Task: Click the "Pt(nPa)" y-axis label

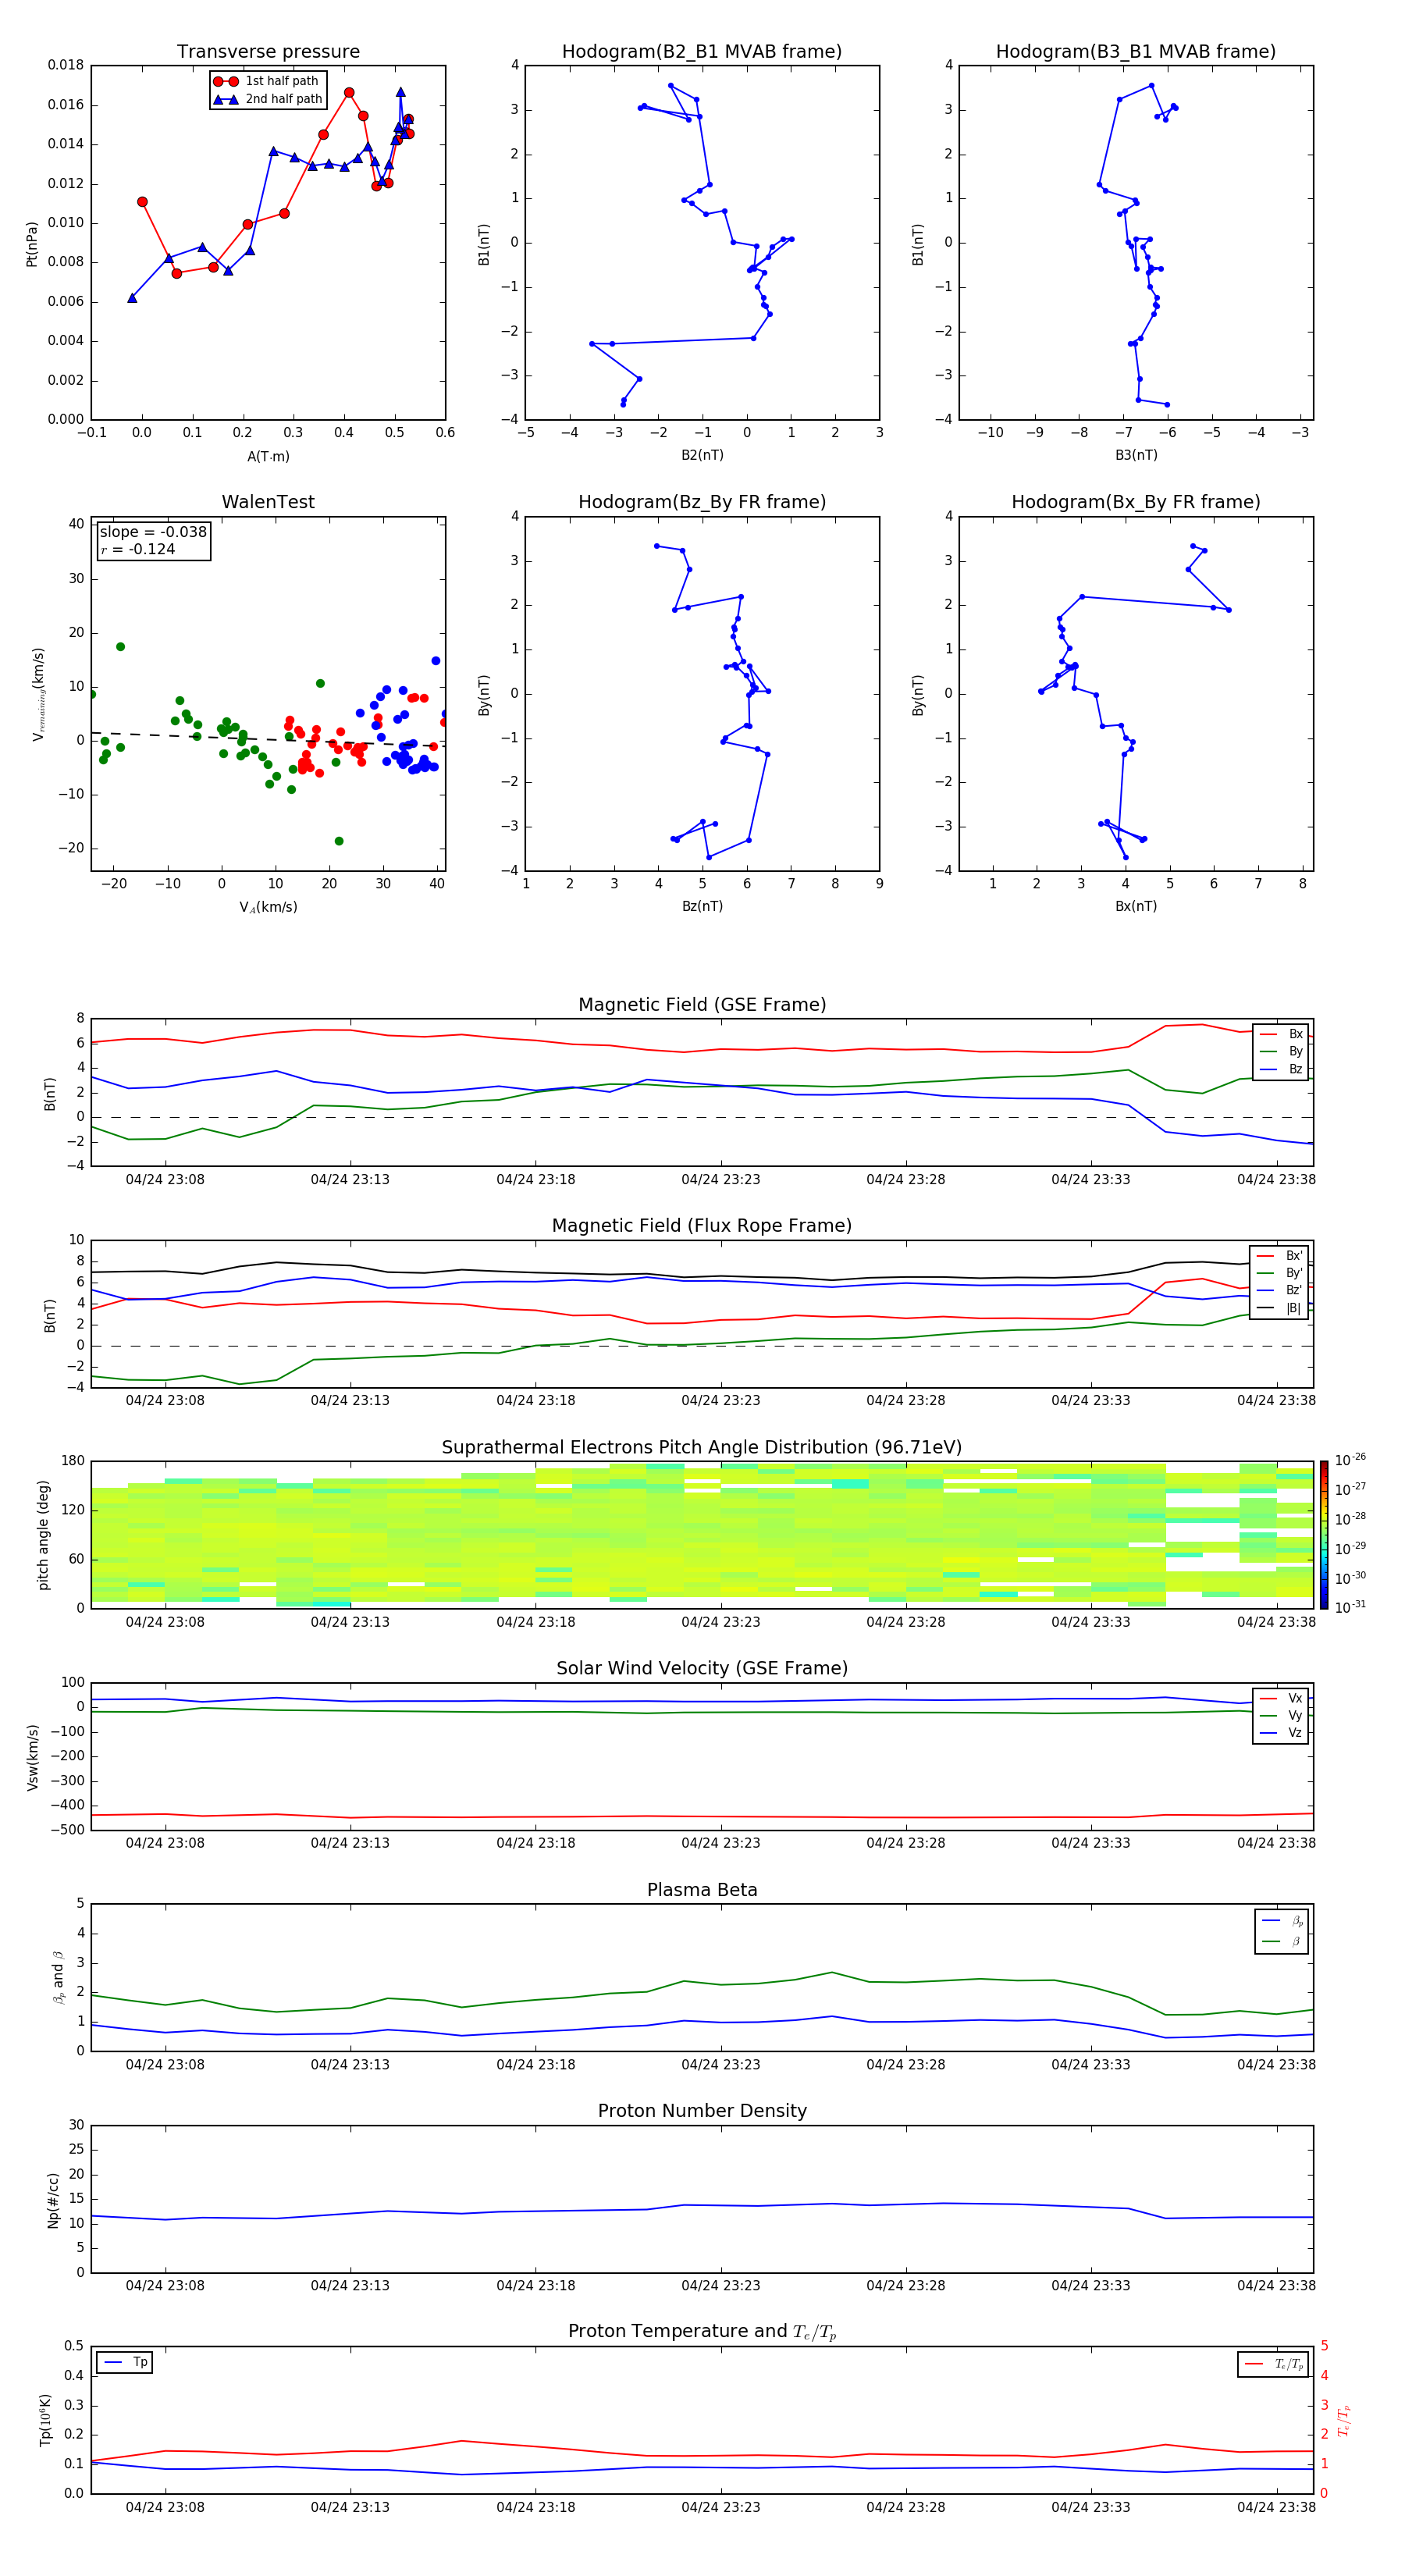Action: pos(31,244)
